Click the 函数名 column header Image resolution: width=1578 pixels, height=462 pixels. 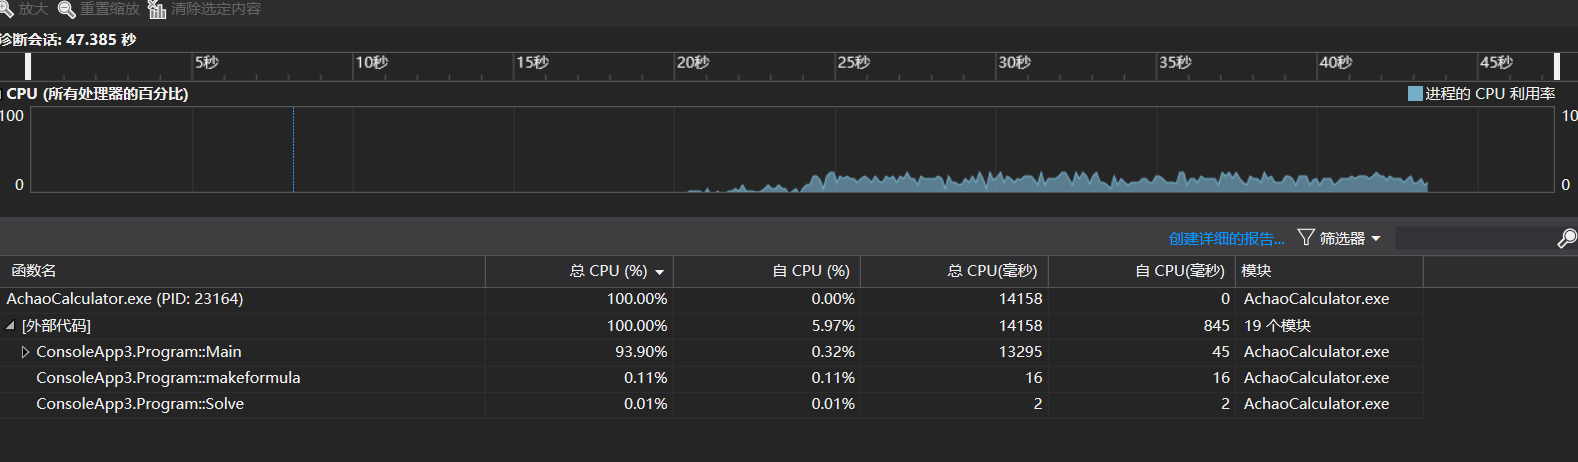34,271
